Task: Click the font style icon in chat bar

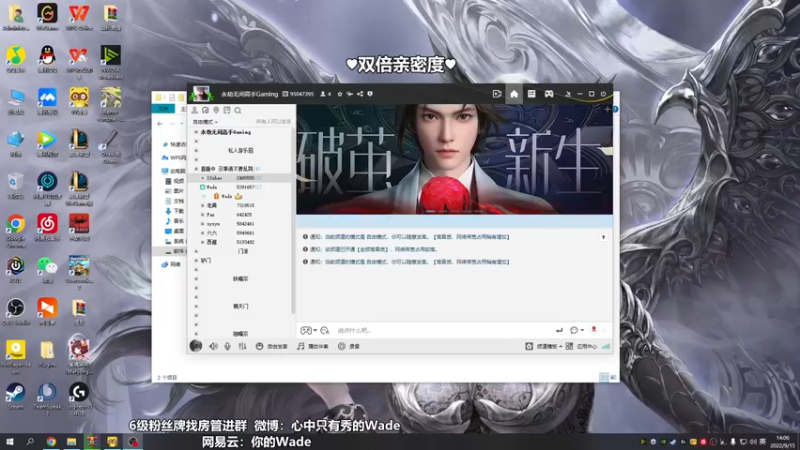Action: [325, 331]
